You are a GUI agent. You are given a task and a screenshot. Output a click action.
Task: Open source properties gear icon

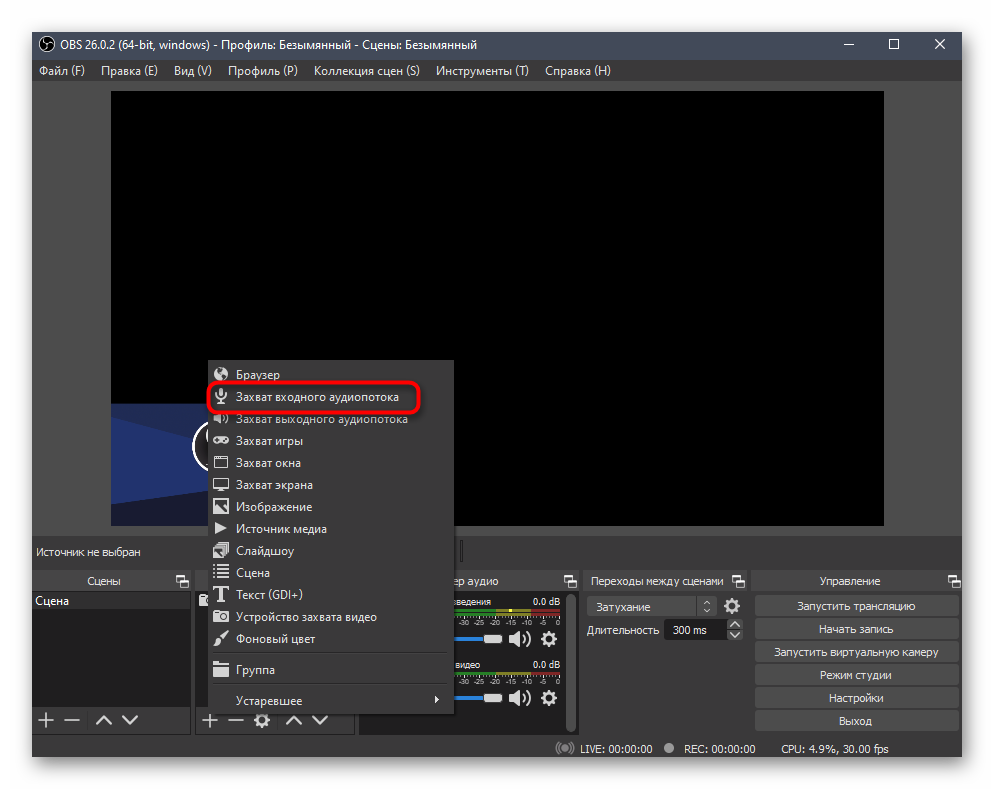pos(262,720)
